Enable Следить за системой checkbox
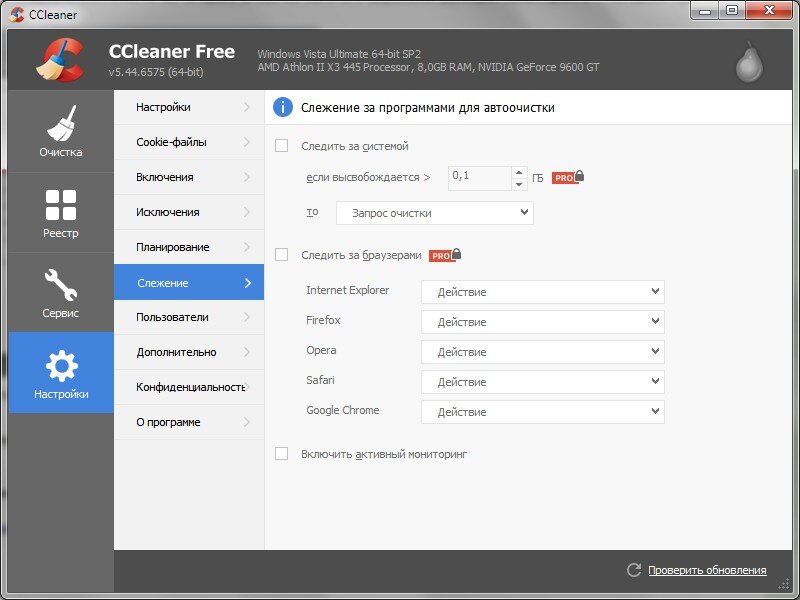800x600 pixels. coord(282,146)
